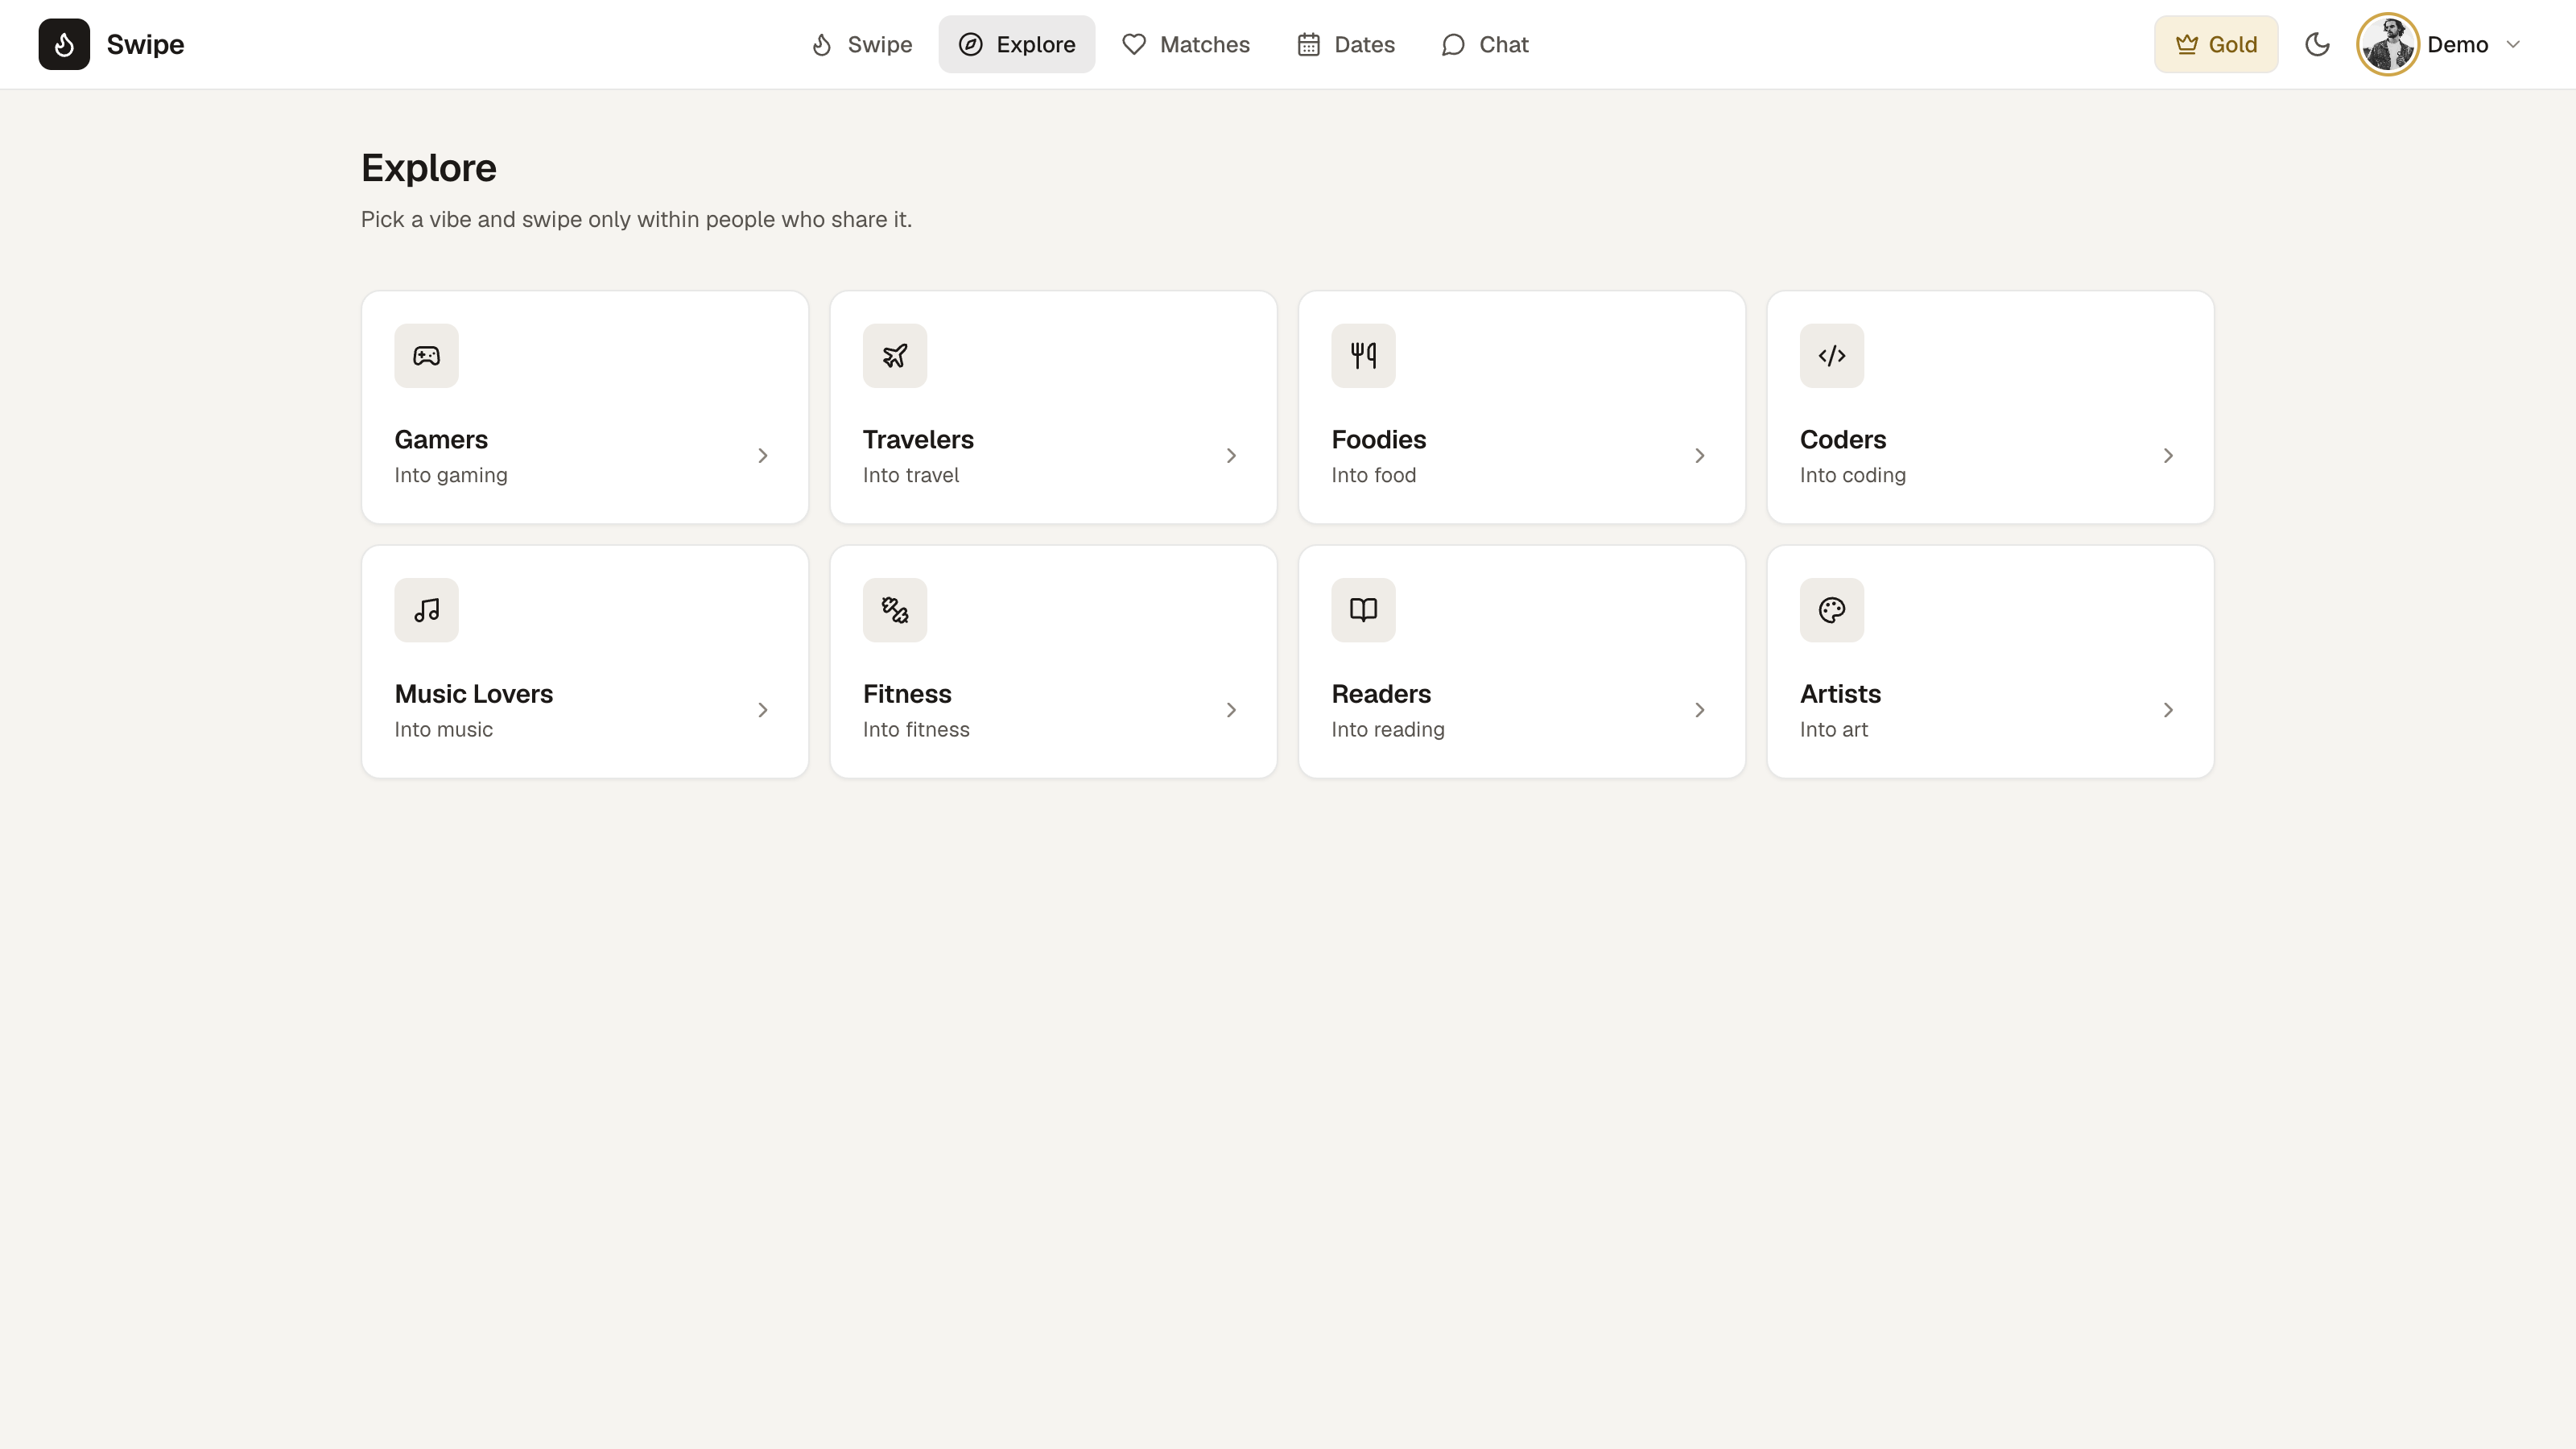Click the Swipe brand name text

tap(146, 45)
